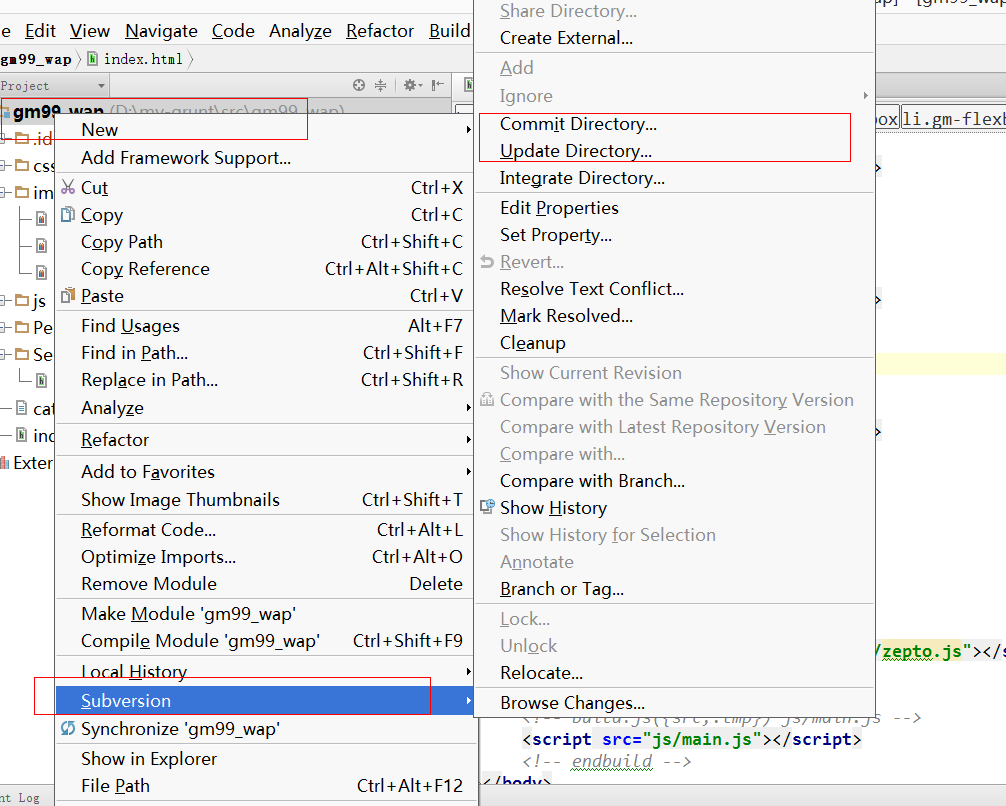
Task: Expand the css folder node
Action: pyautogui.click(x=4, y=166)
